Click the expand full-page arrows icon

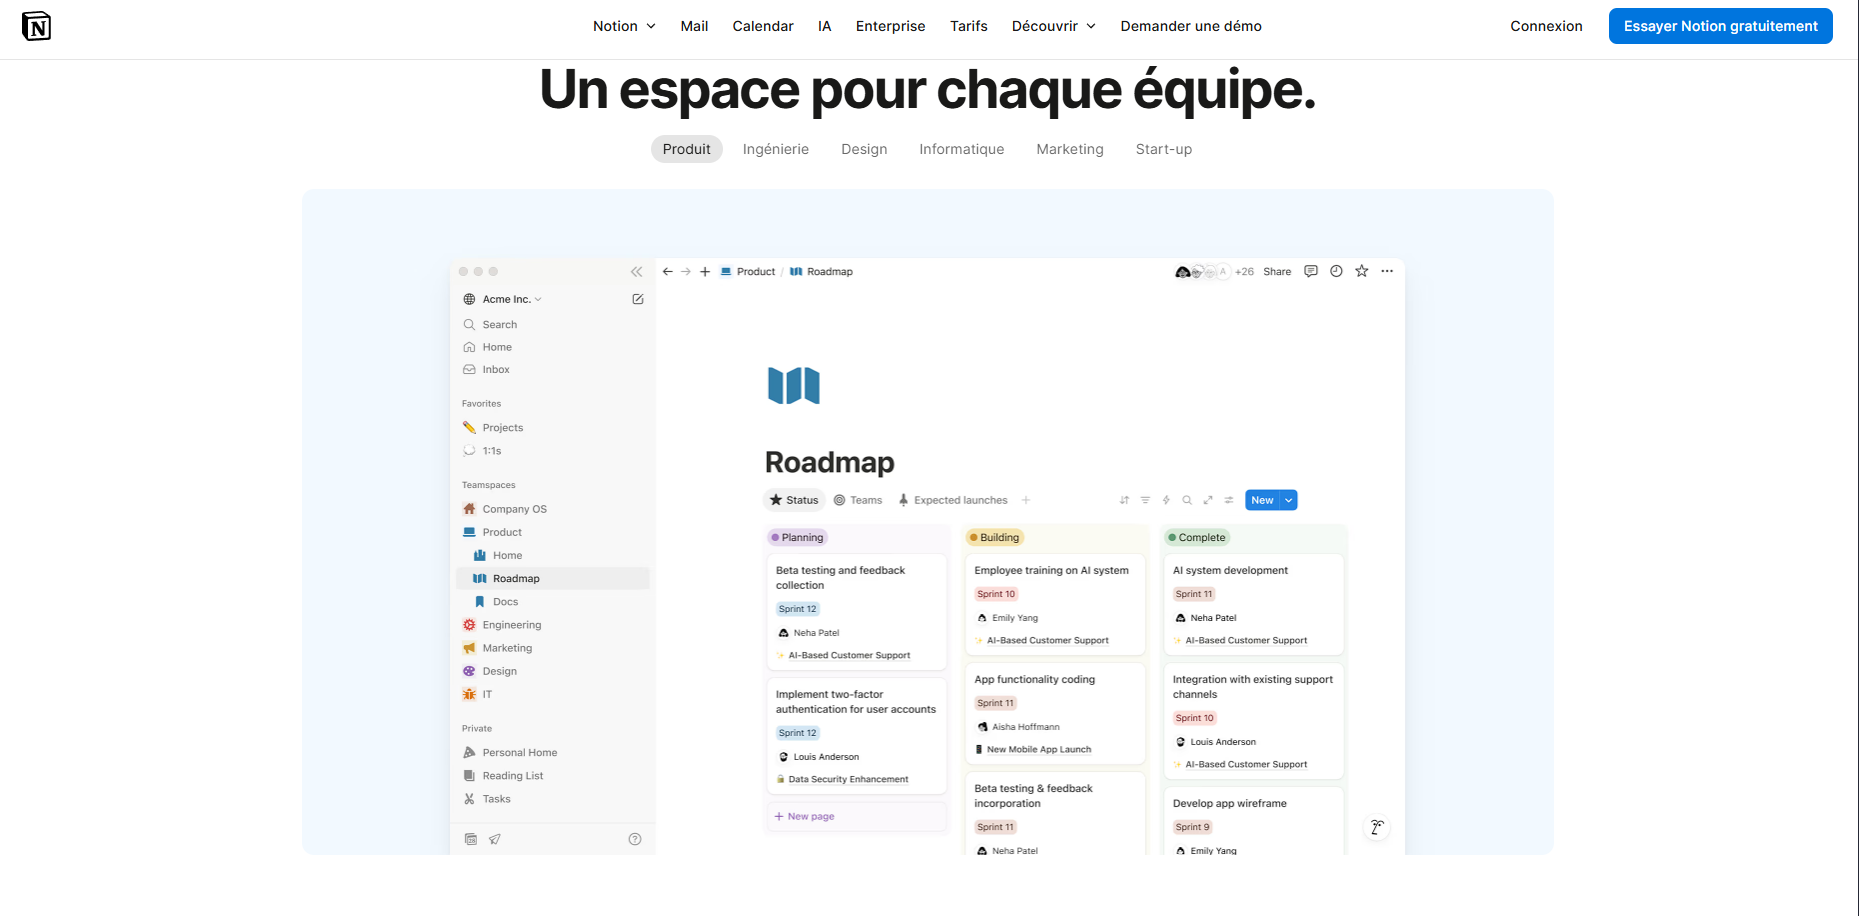(x=1208, y=500)
